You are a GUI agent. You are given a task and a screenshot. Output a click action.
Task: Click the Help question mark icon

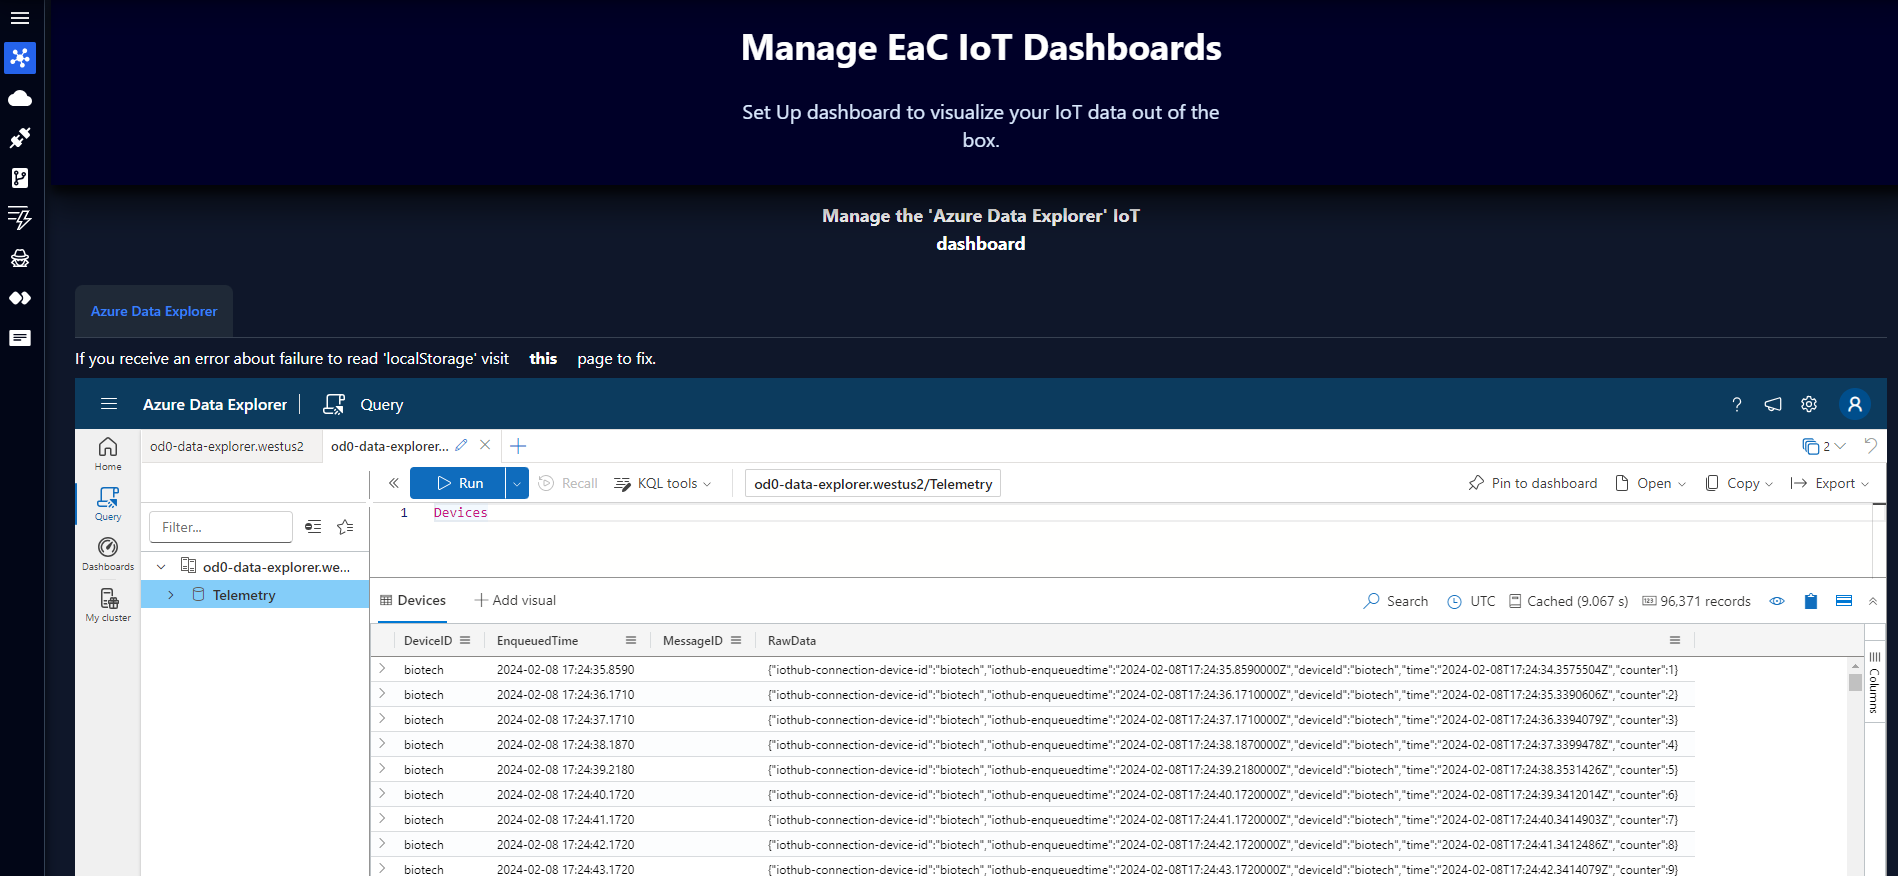click(1737, 404)
